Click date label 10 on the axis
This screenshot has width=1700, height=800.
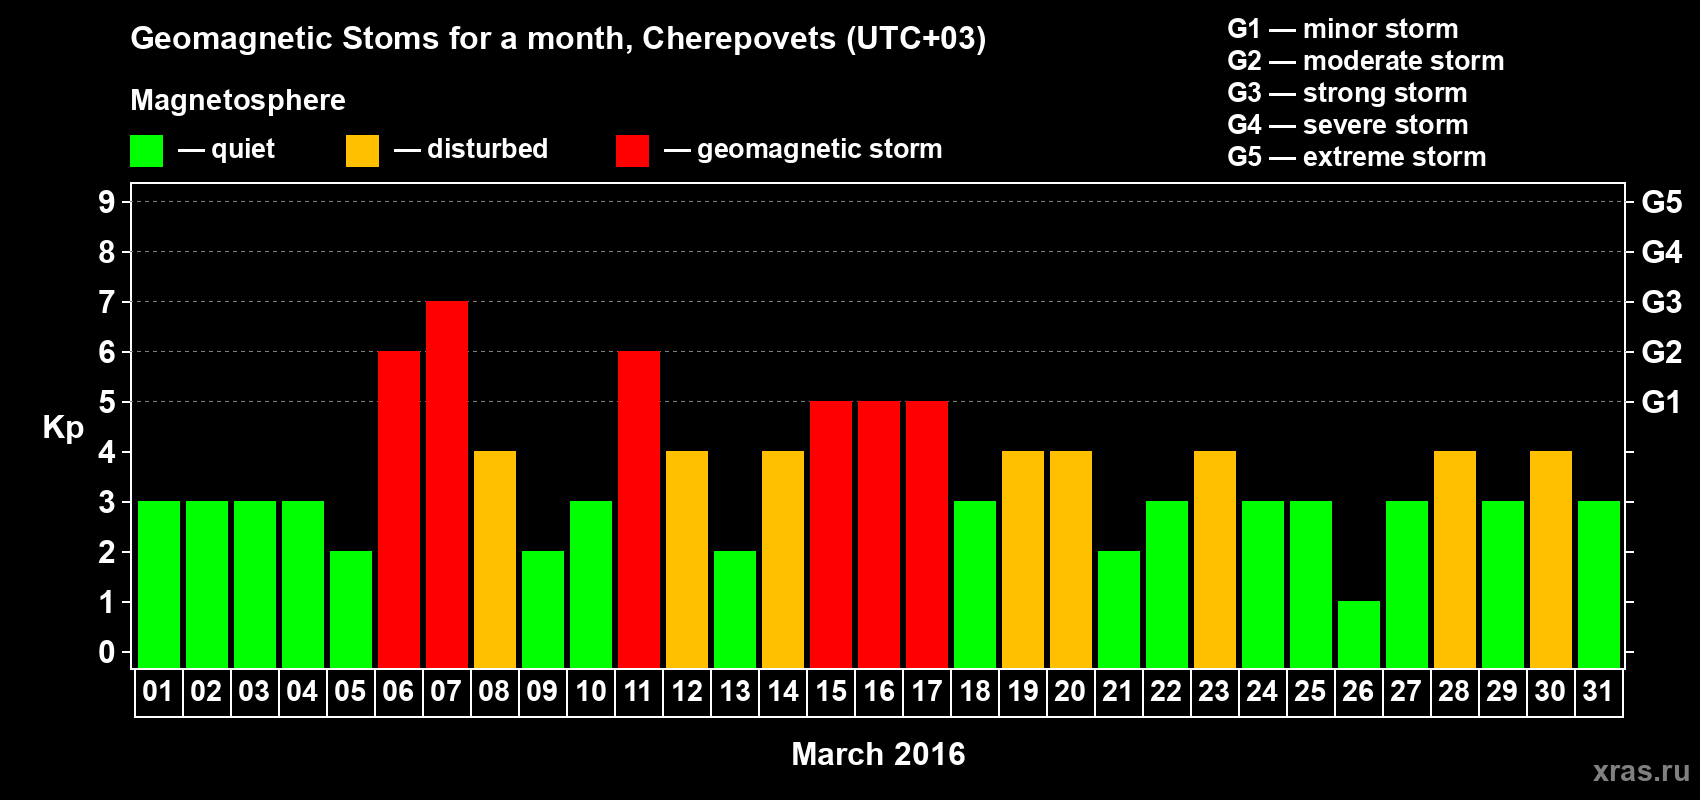click(591, 692)
